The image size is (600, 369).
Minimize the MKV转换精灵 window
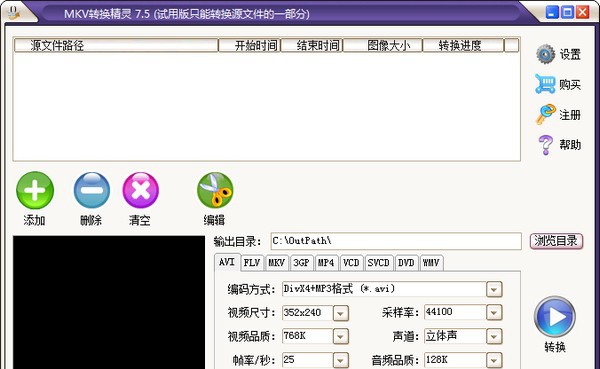[552, 12]
